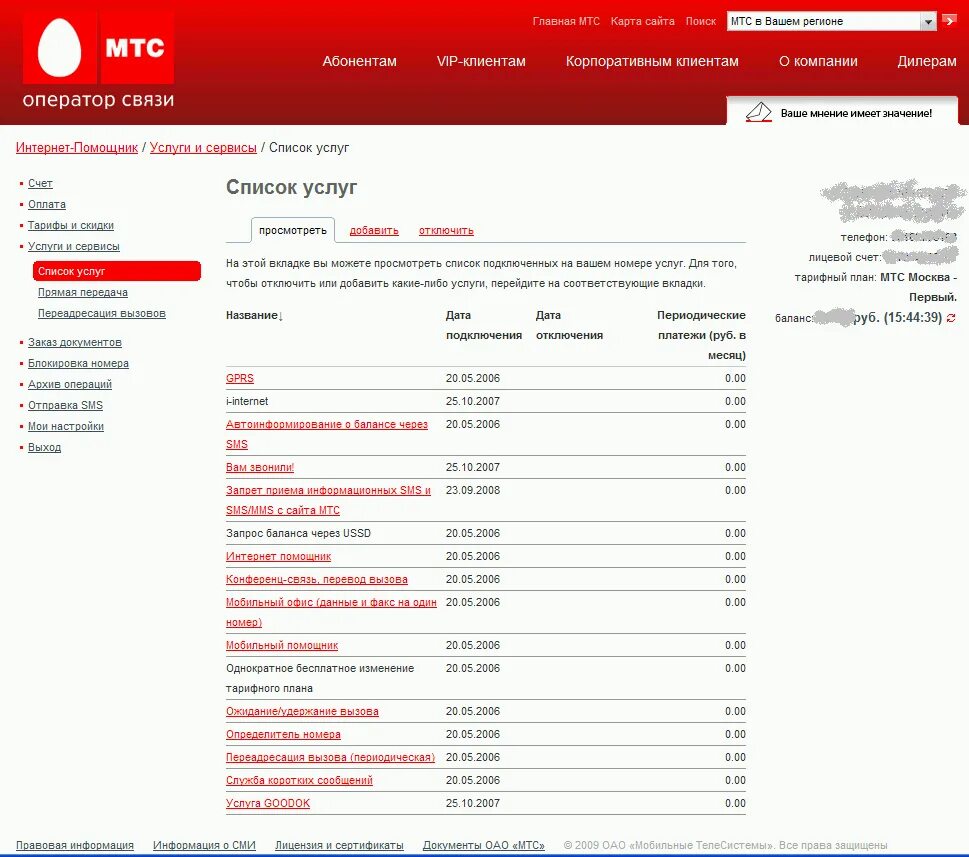Viewport: 969px width, 857px height.
Task: Open 'Тарифы и скидки' sidebar item
Action: 71,226
